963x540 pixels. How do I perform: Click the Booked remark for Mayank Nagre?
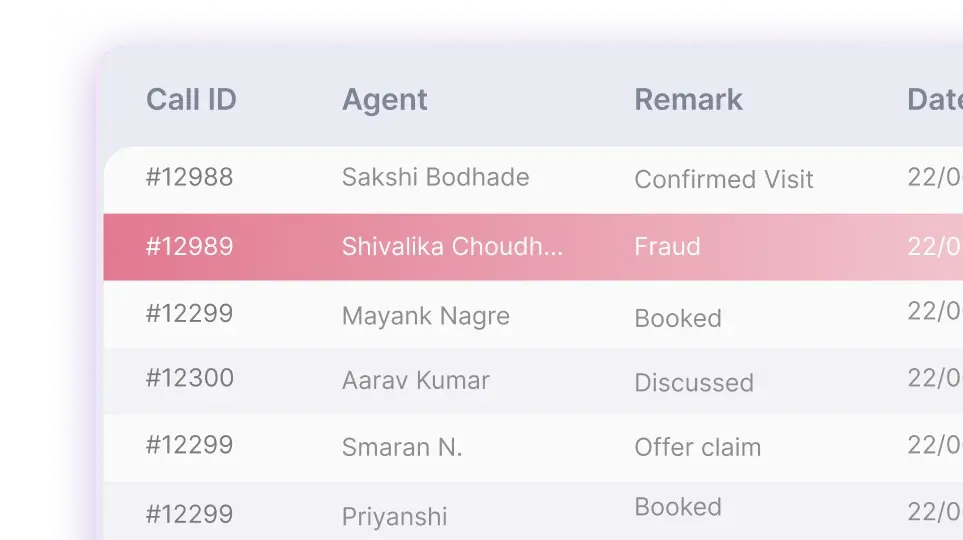click(678, 318)
